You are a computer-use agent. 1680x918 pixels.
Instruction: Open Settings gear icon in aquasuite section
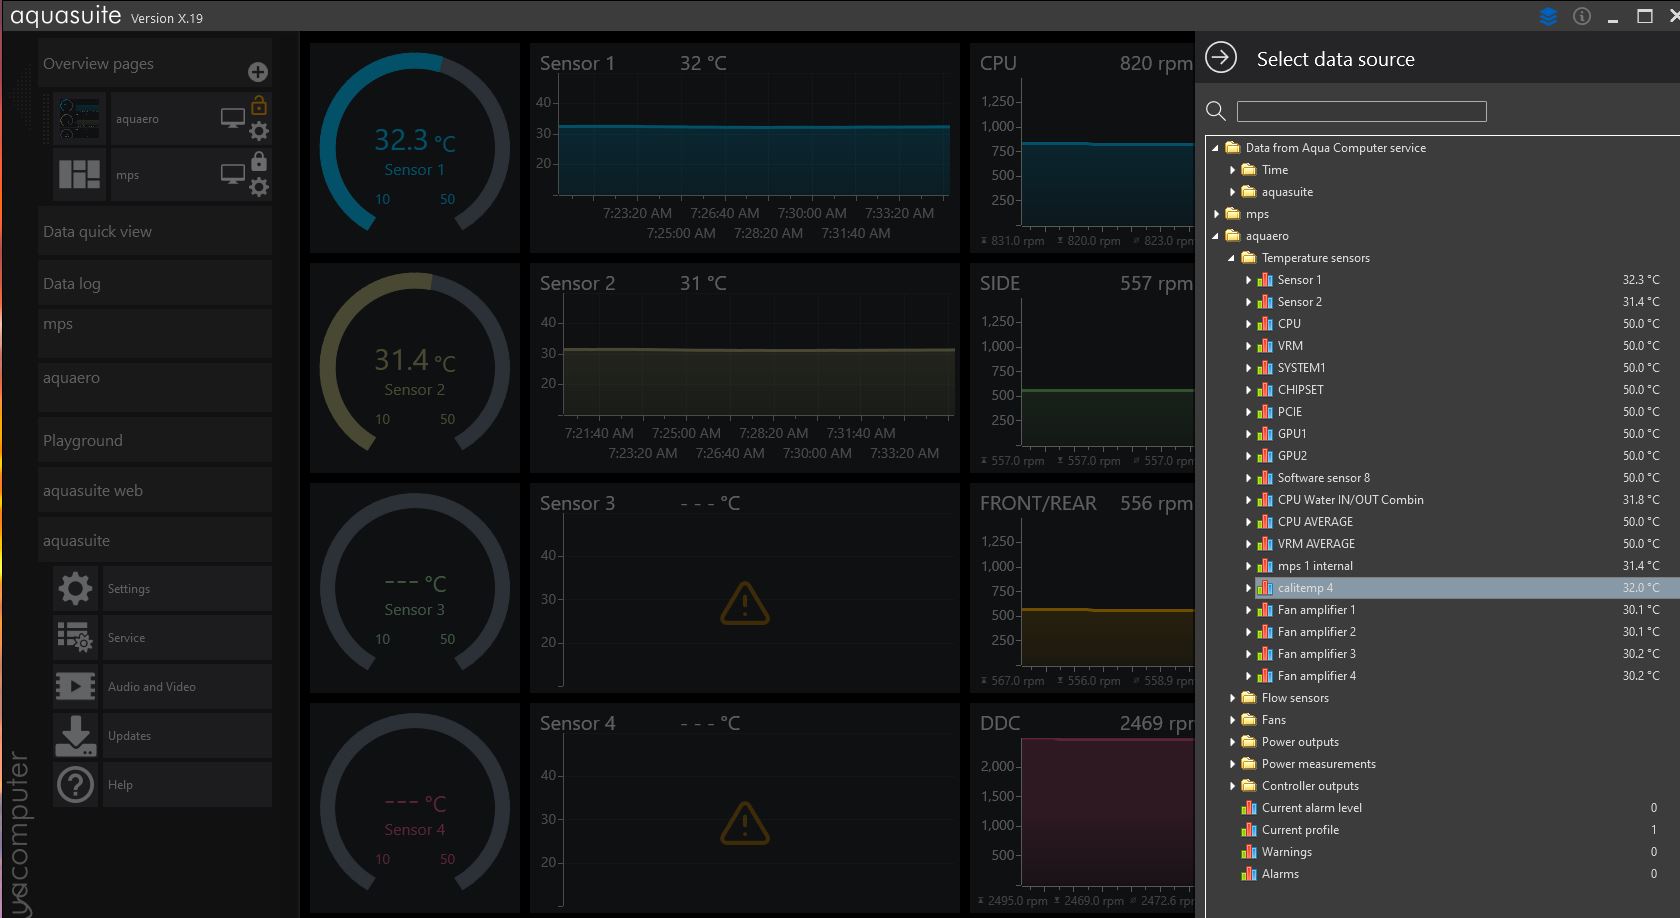click(75, 589)
